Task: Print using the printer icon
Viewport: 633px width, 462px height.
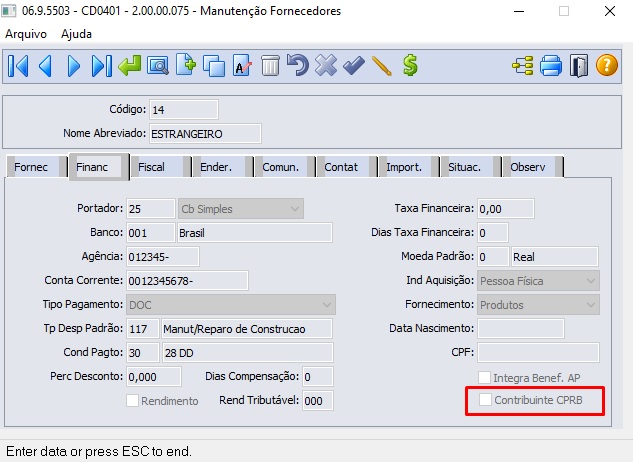Action: point(551,66)
